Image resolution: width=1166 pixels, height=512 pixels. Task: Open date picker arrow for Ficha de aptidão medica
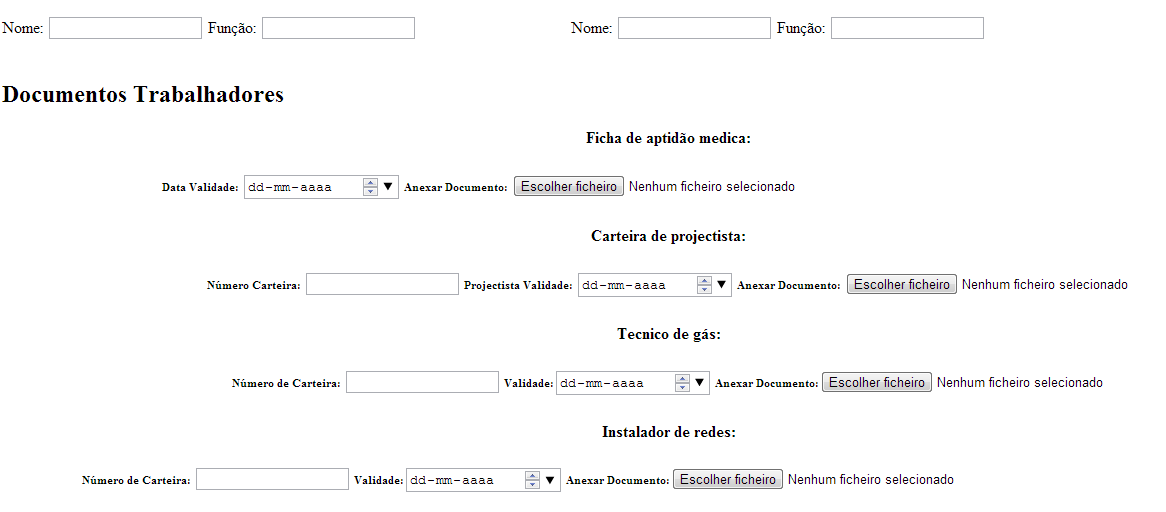(388, 186)
